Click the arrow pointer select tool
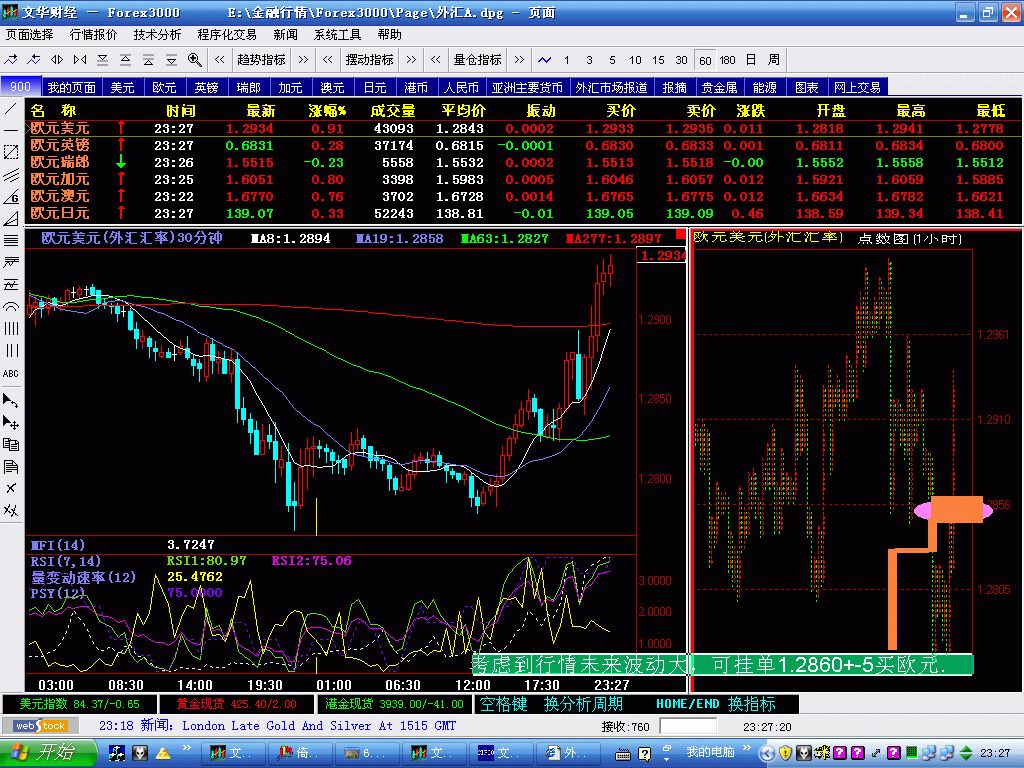The height and width of the screenshot is (768, 1024). 11,400
